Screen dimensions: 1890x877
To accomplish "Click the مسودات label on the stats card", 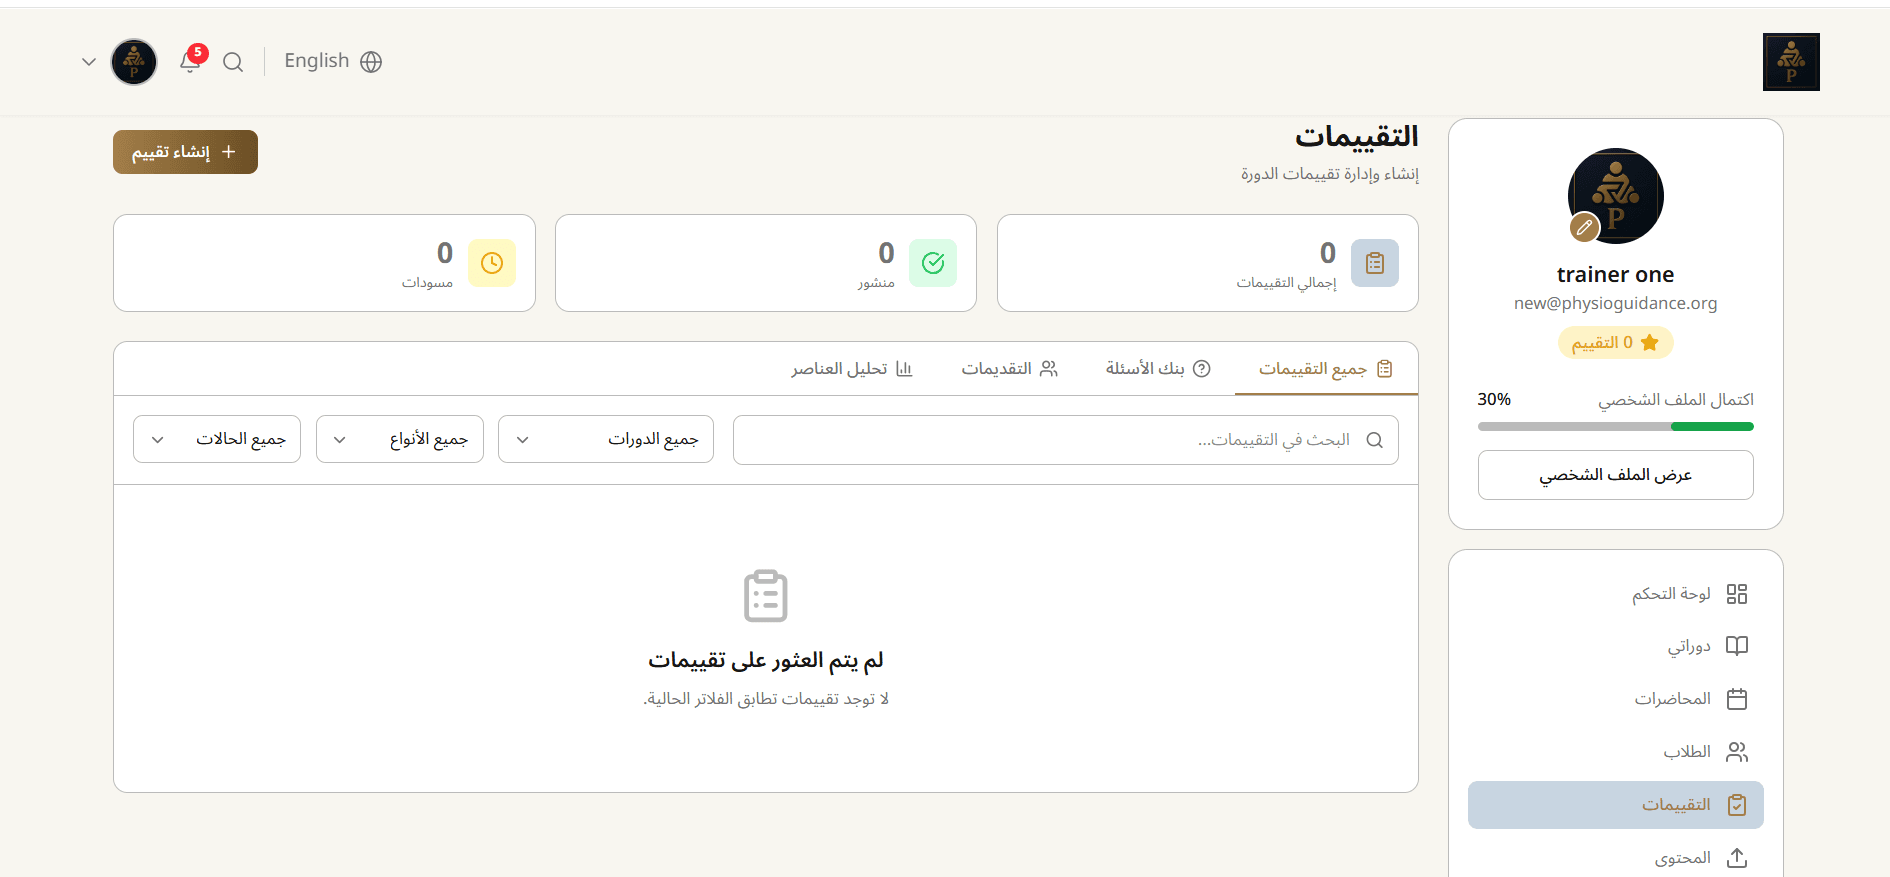I will click(428, 283).
